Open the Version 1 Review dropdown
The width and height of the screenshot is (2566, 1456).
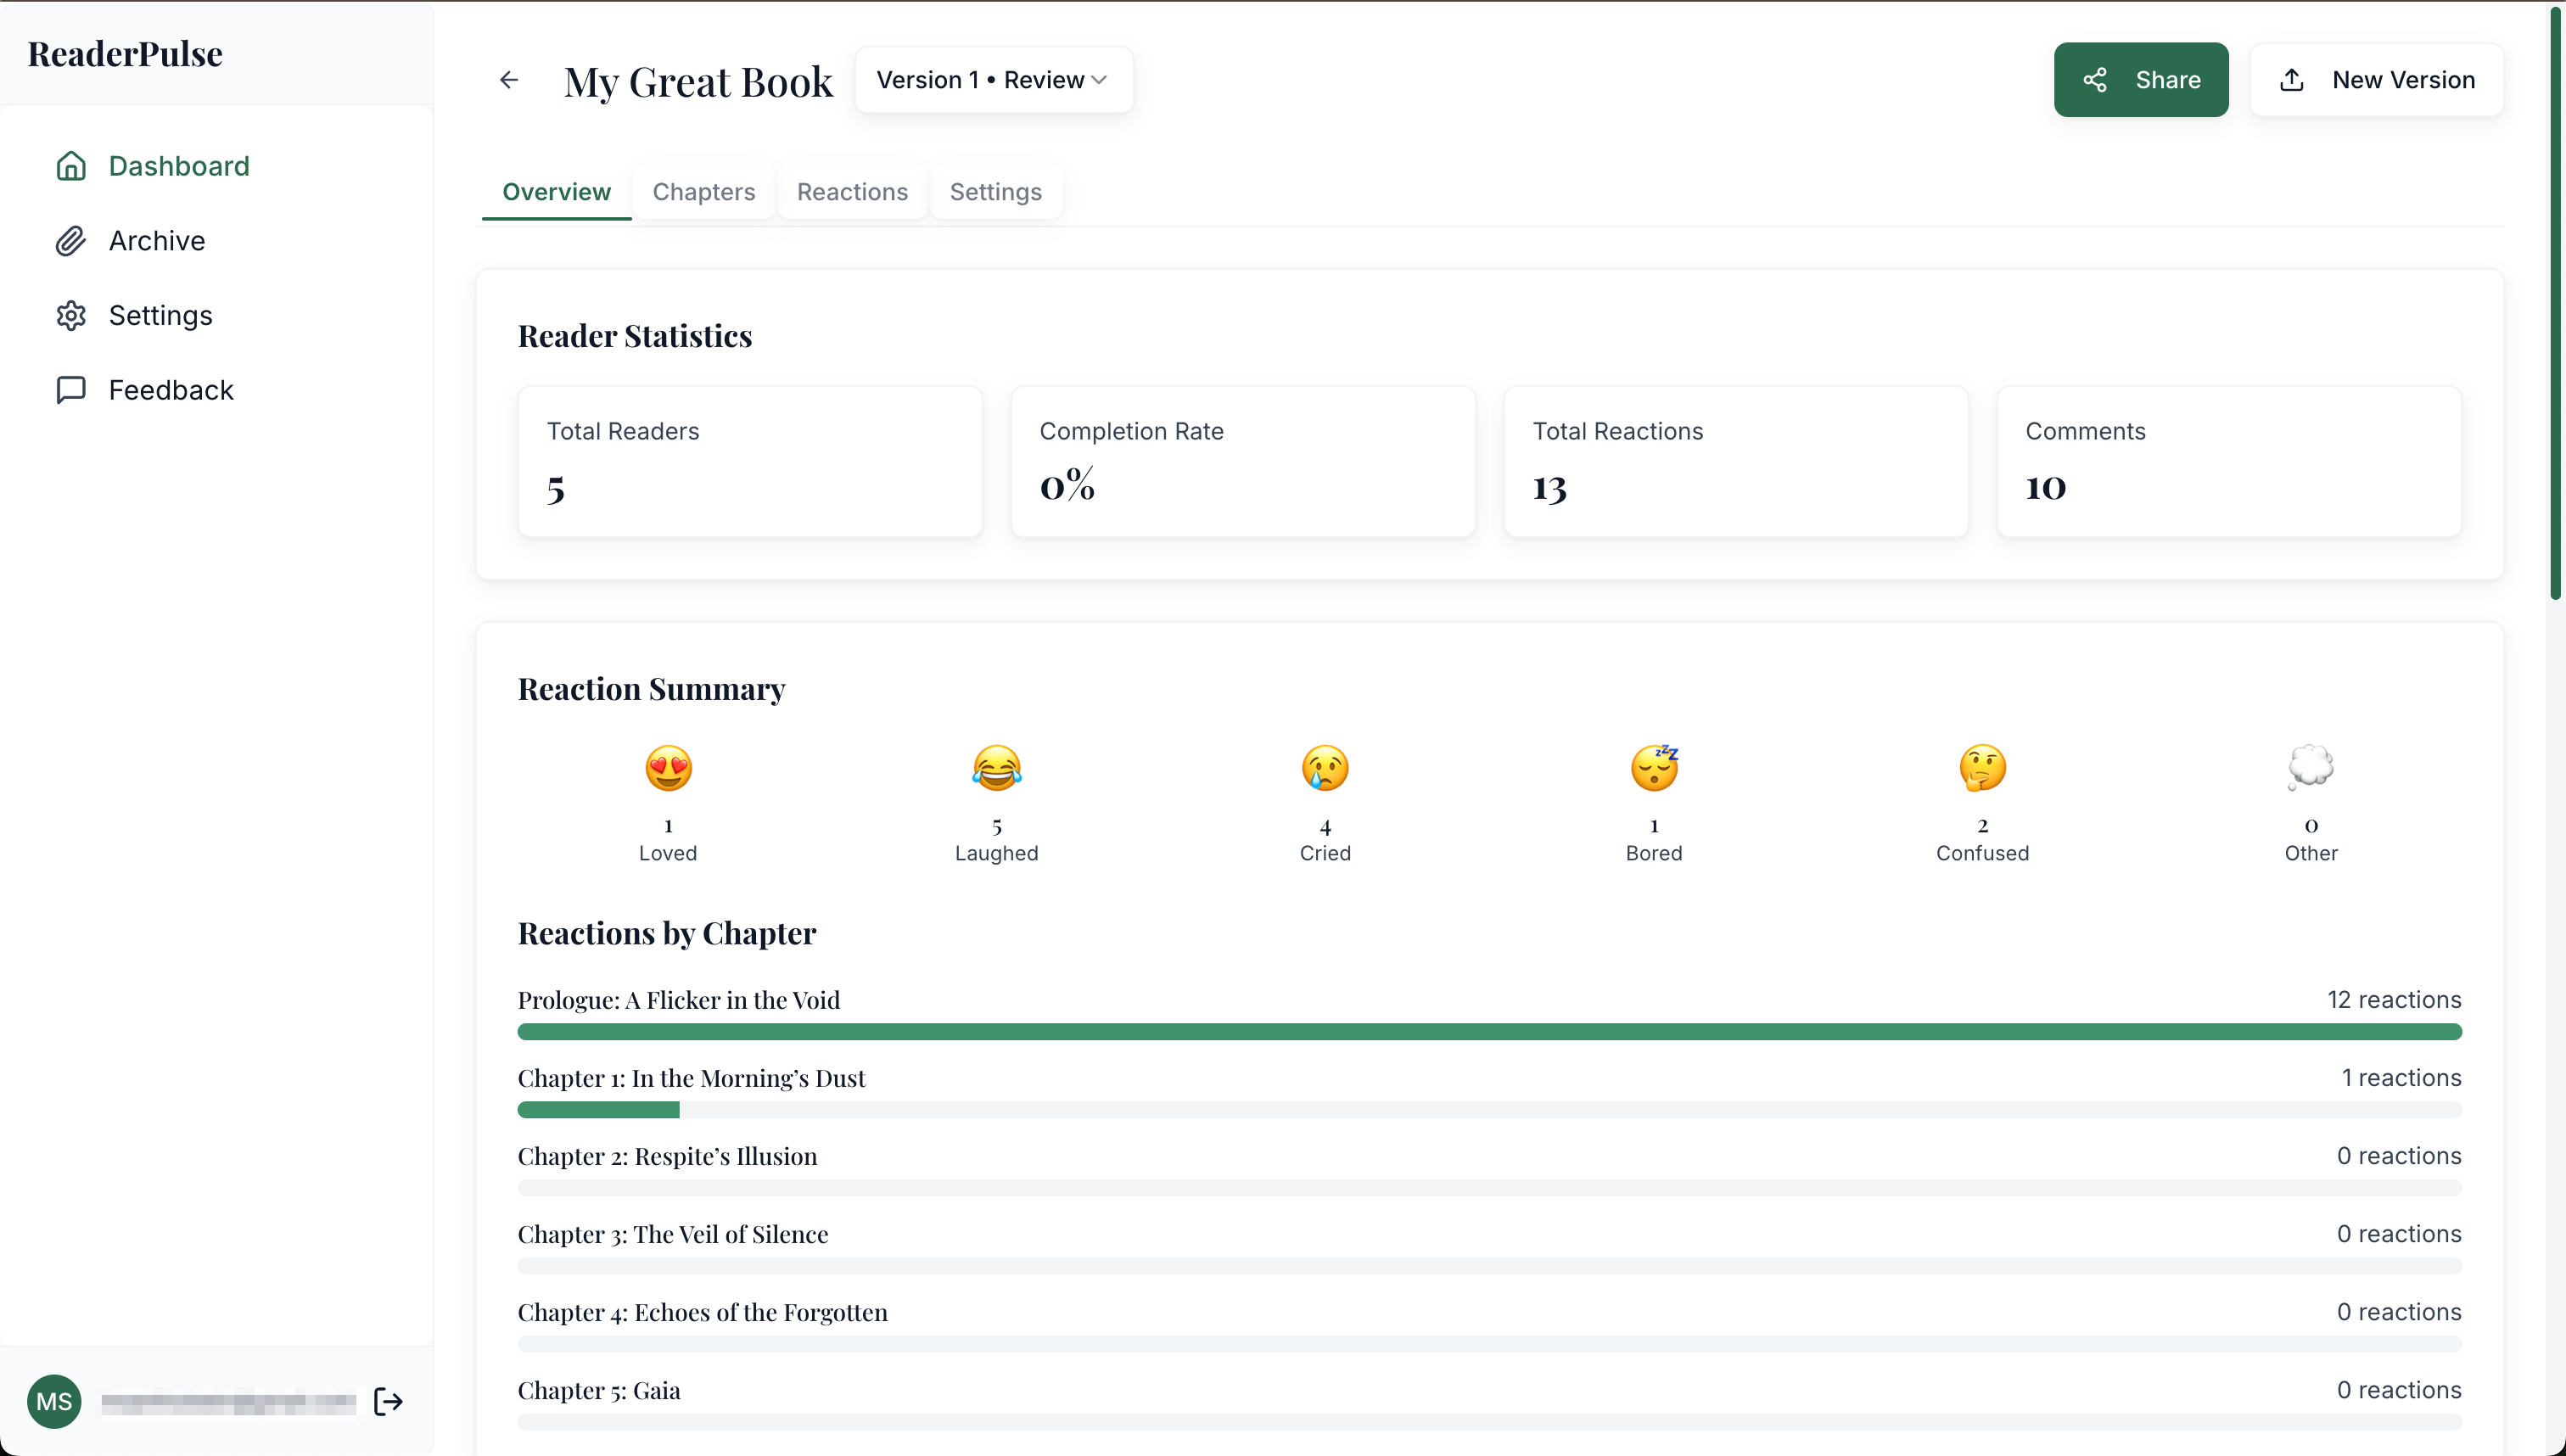[994, 79]
